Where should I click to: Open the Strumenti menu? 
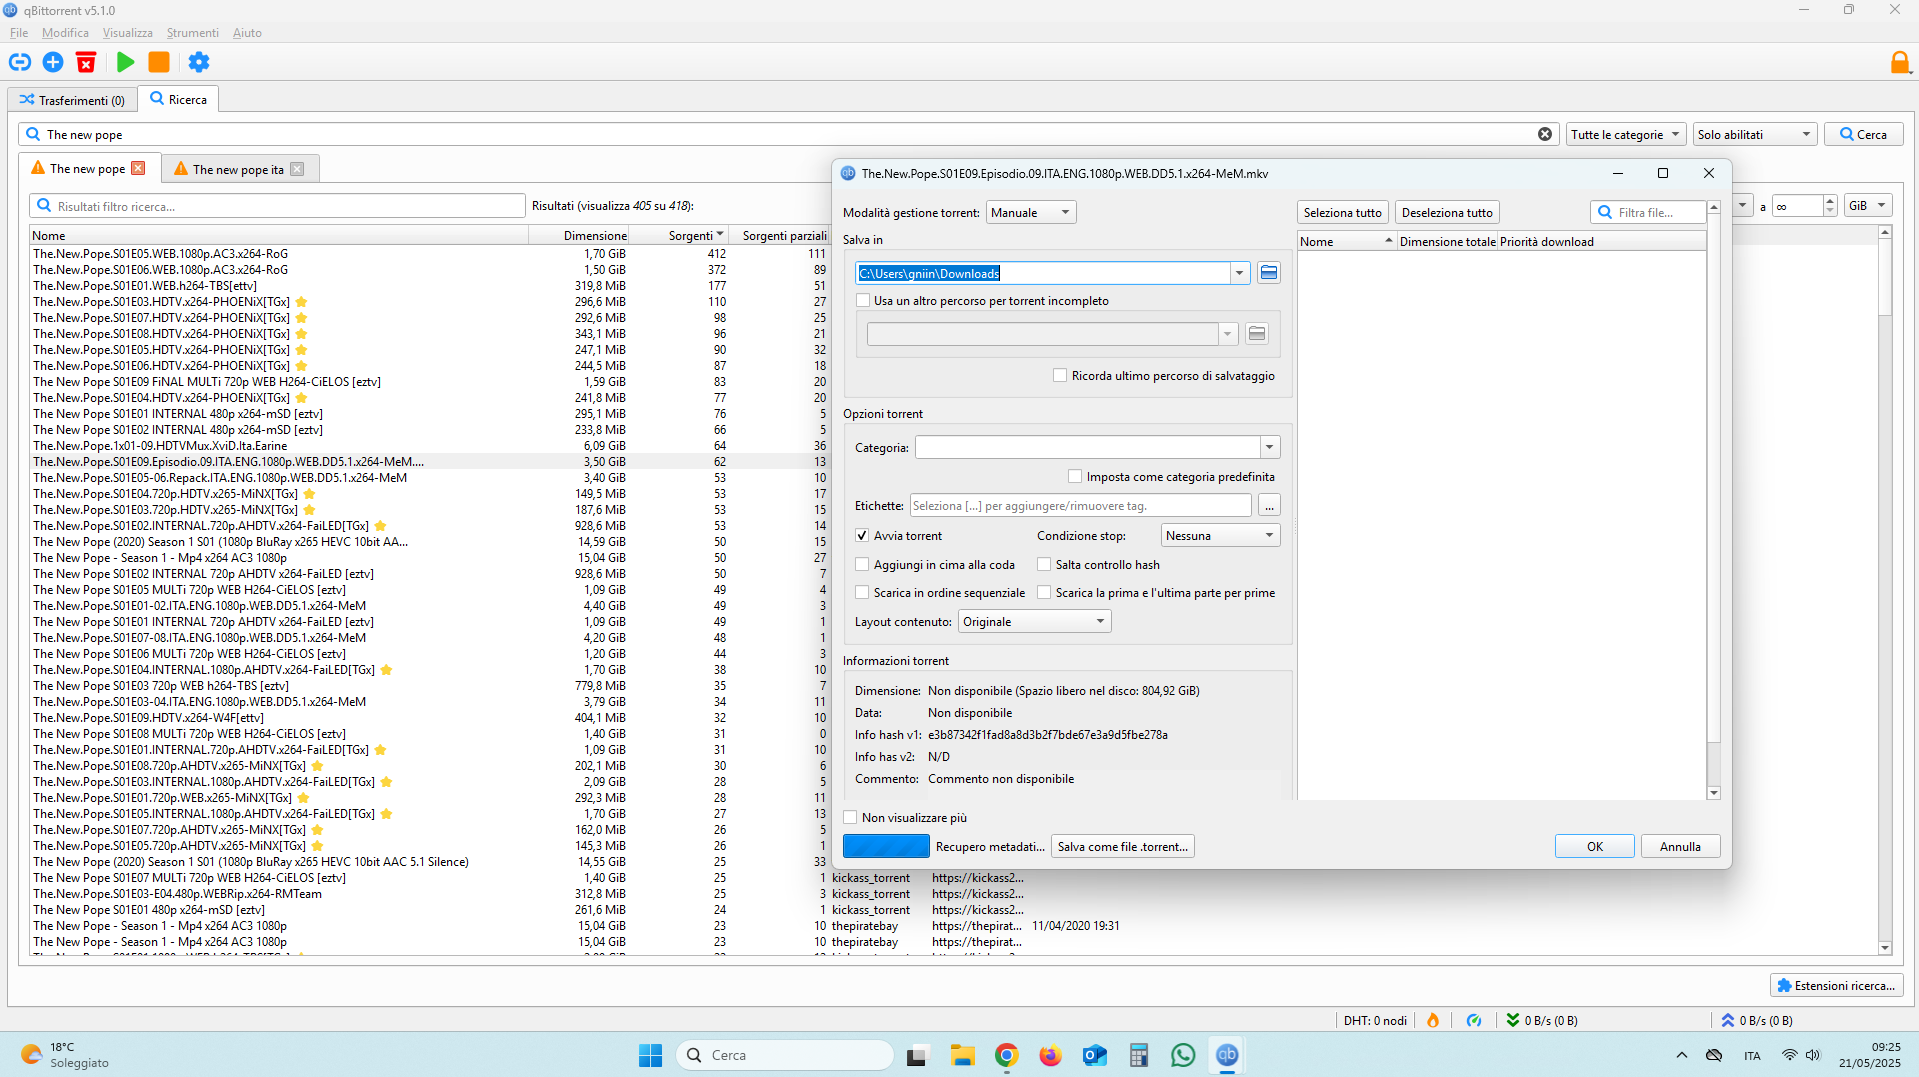pos(192,33)
